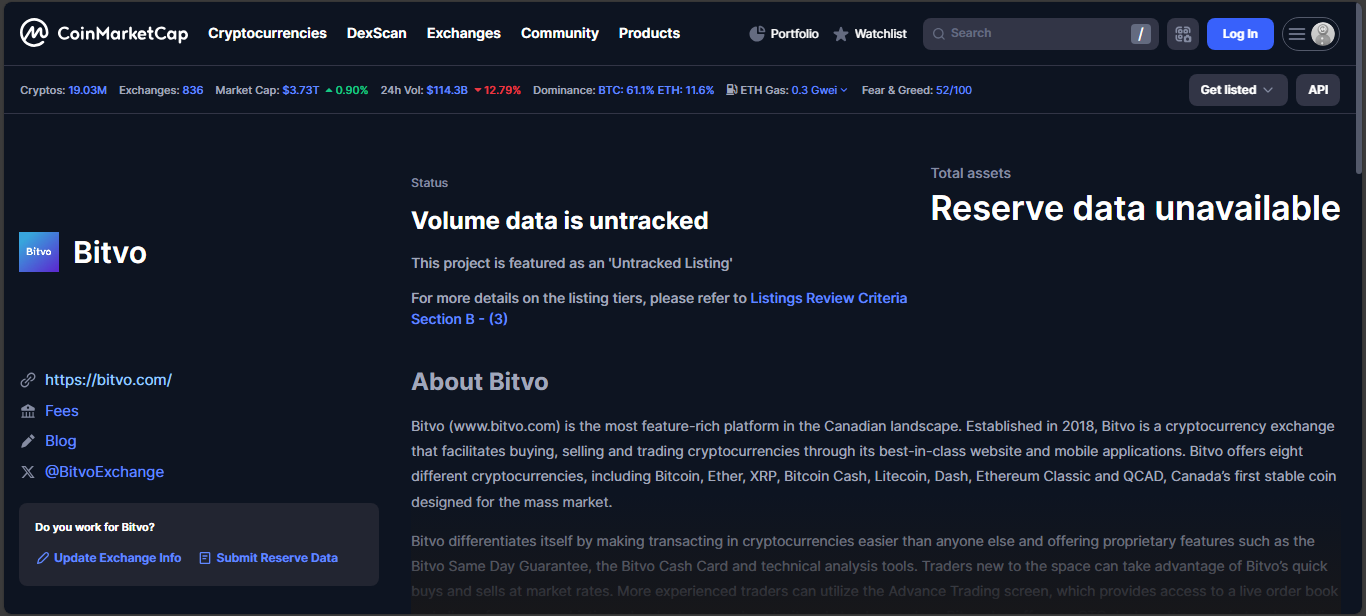1366x616 pixels.
Task: Open the https://bitvo.com/ website link
Action: 108,380
